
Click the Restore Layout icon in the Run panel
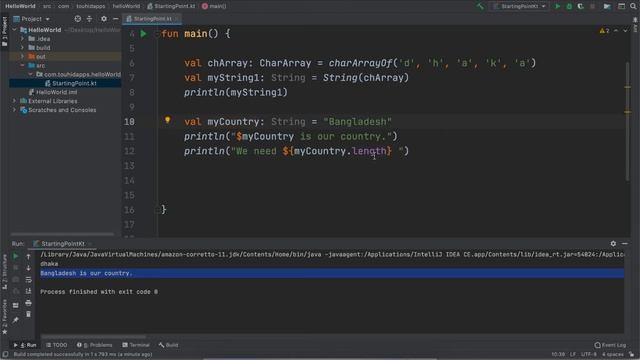tap(16, 305)
